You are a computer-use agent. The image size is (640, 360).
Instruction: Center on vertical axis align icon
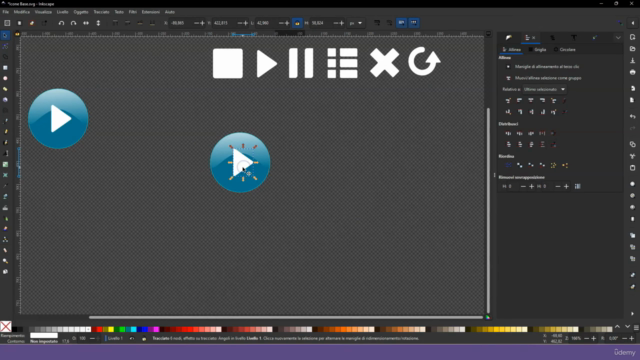tap(531, 100)
